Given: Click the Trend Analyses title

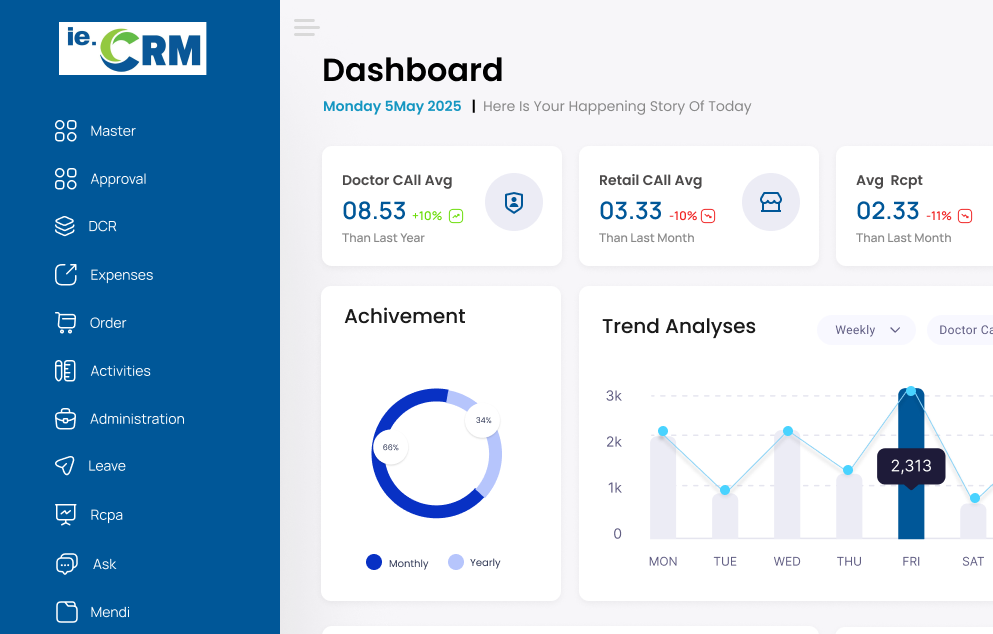Looking at the screenshot, I should click(679, 326).
